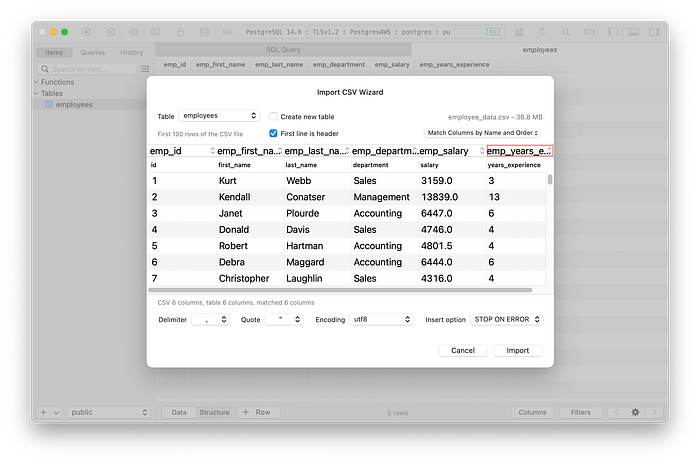Open the SQL editor toolbar icon
The width and height of the screenshot is (700, 464).
click(228, 32)
